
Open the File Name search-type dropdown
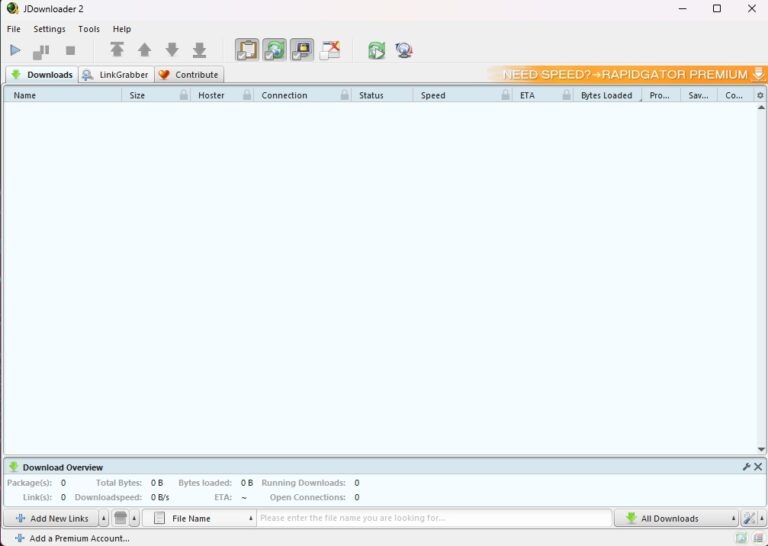pos(251,519)
